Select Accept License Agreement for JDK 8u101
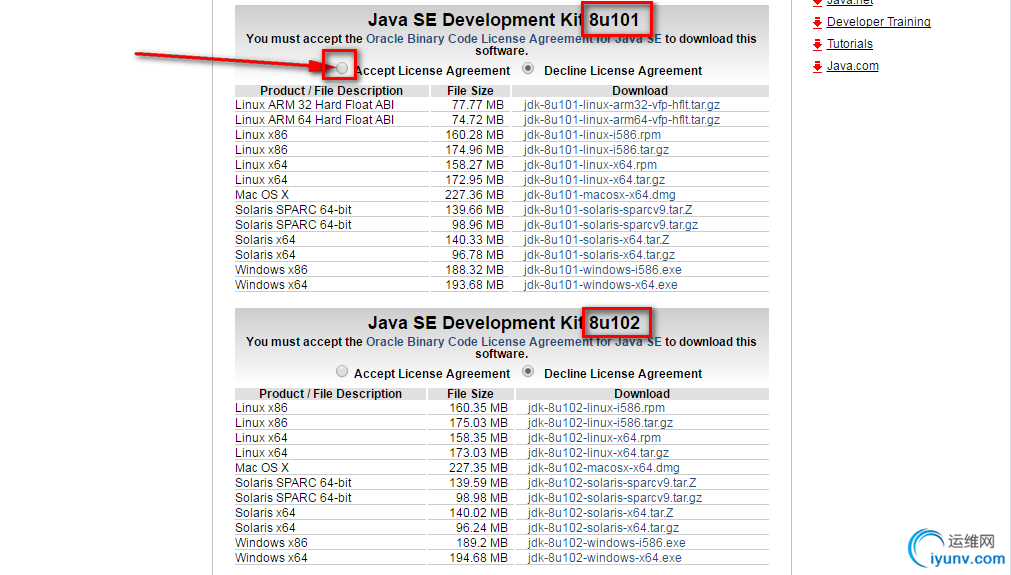This screenshot has width=1011, height=575. pyautogui.click(x=342, y=68)
